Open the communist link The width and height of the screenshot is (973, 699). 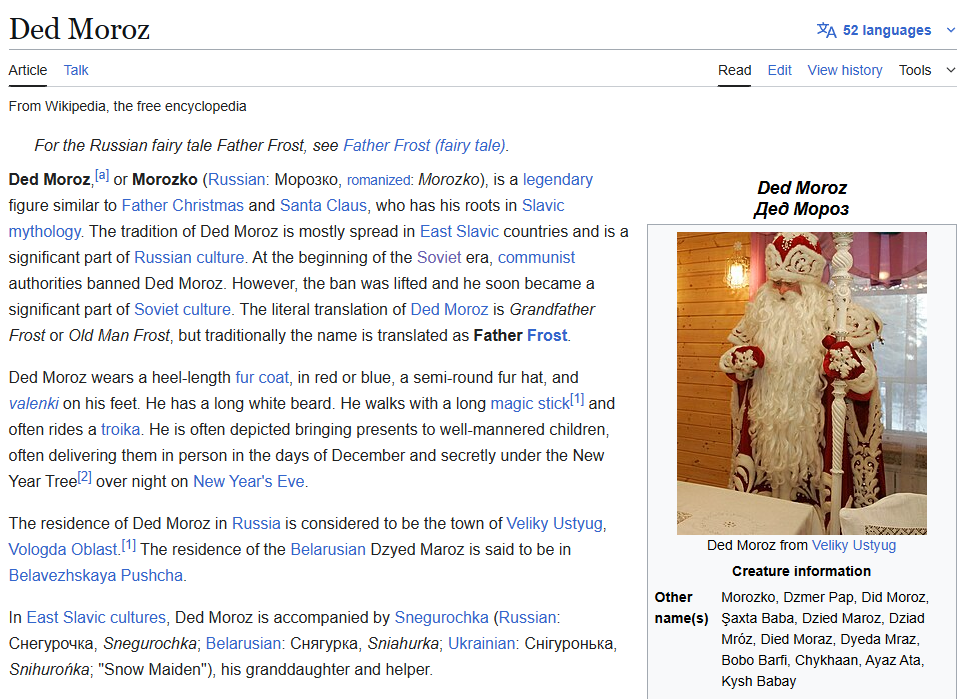(536, 258)
